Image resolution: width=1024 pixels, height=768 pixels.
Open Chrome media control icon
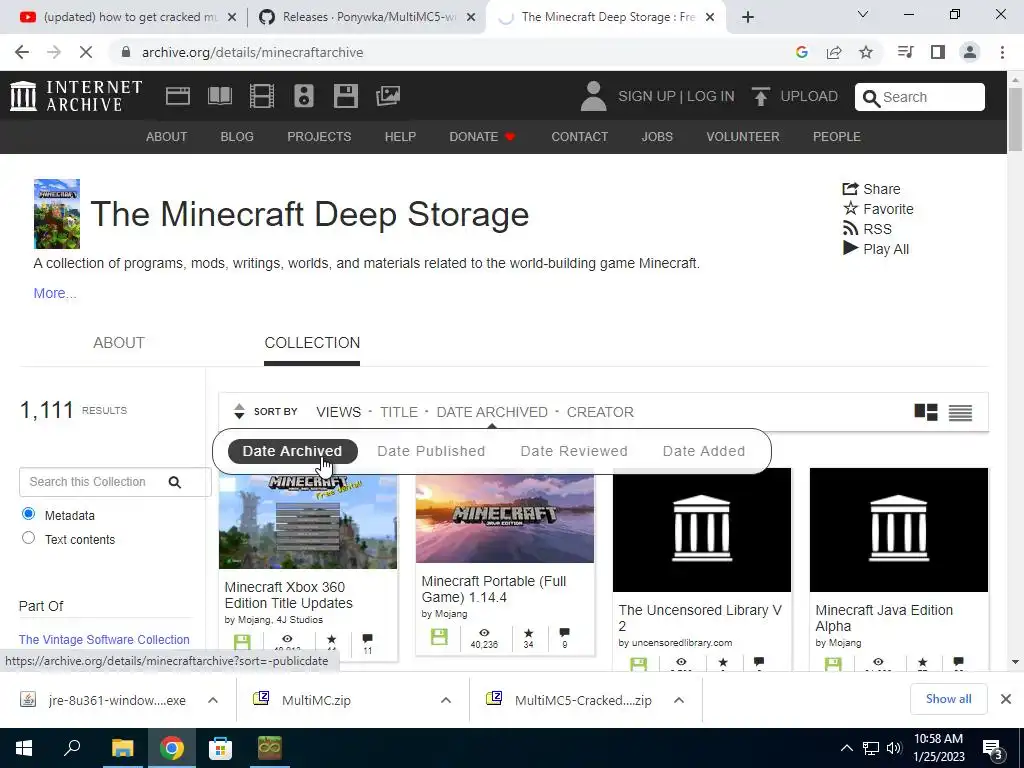[x=905, y=52]
